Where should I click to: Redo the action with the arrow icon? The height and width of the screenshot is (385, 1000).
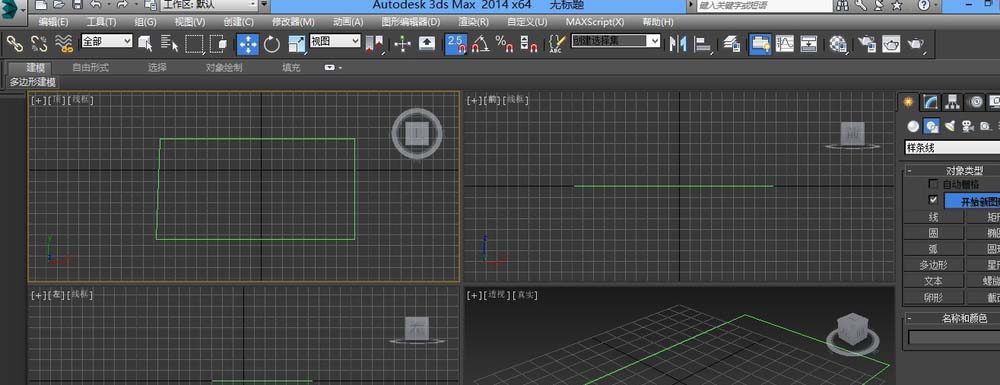(x=122, y=5)
